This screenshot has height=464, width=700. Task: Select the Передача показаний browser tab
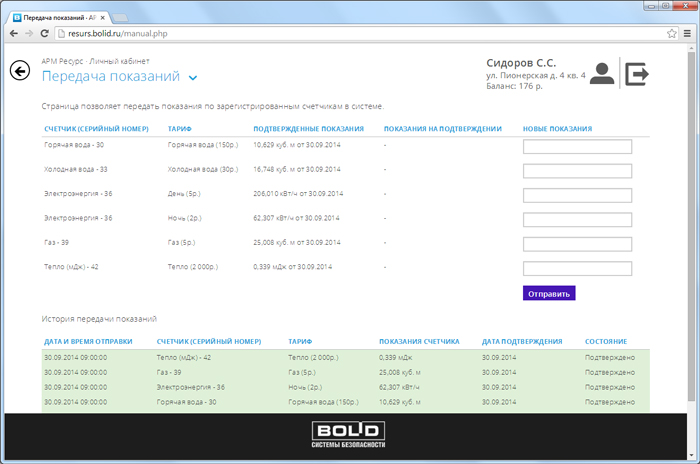click(55, 17)
